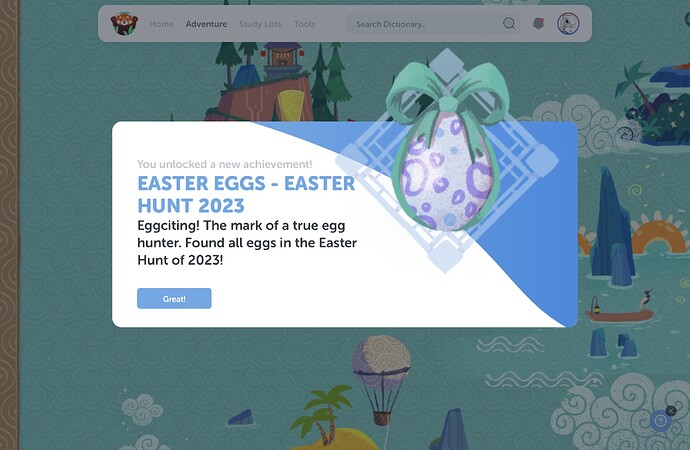This screenshot has height=450, width=690.
Task: Open the Adventure section
Action: (x=206, y=24)
